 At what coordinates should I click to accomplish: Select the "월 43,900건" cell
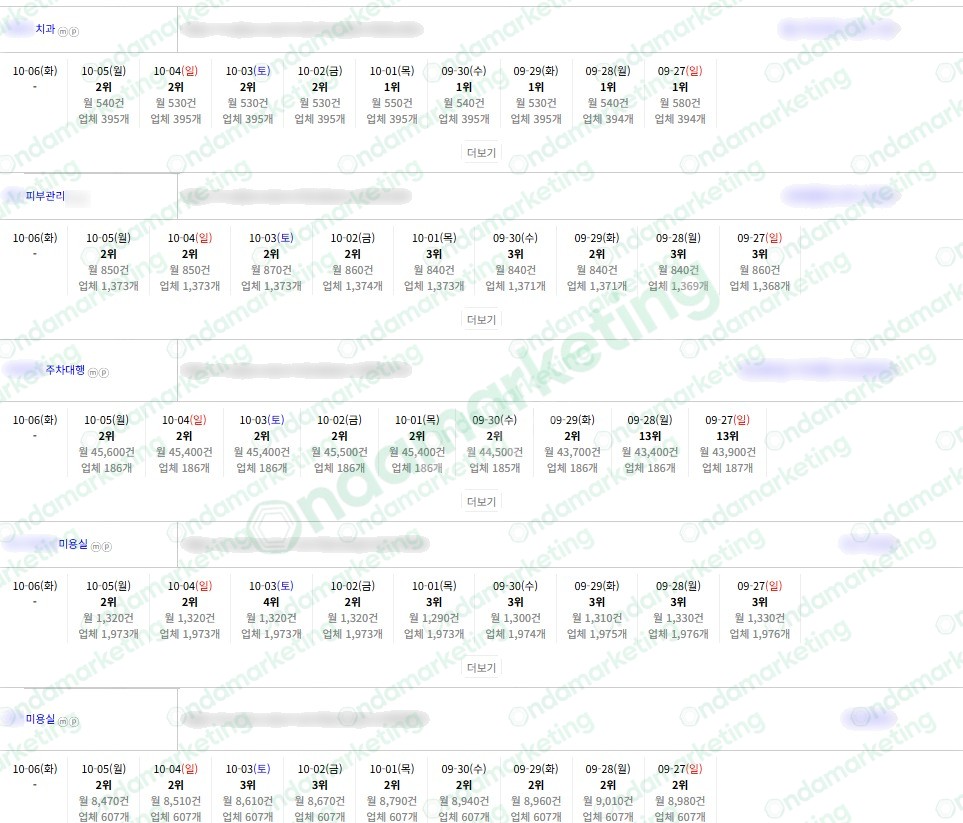click(x=728, y=452)
